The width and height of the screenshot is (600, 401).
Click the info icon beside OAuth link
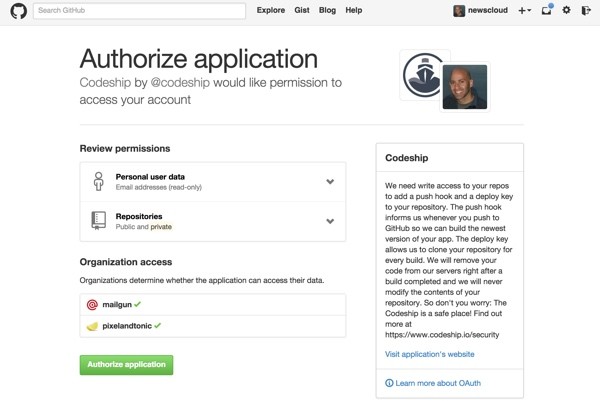point(389,383)
